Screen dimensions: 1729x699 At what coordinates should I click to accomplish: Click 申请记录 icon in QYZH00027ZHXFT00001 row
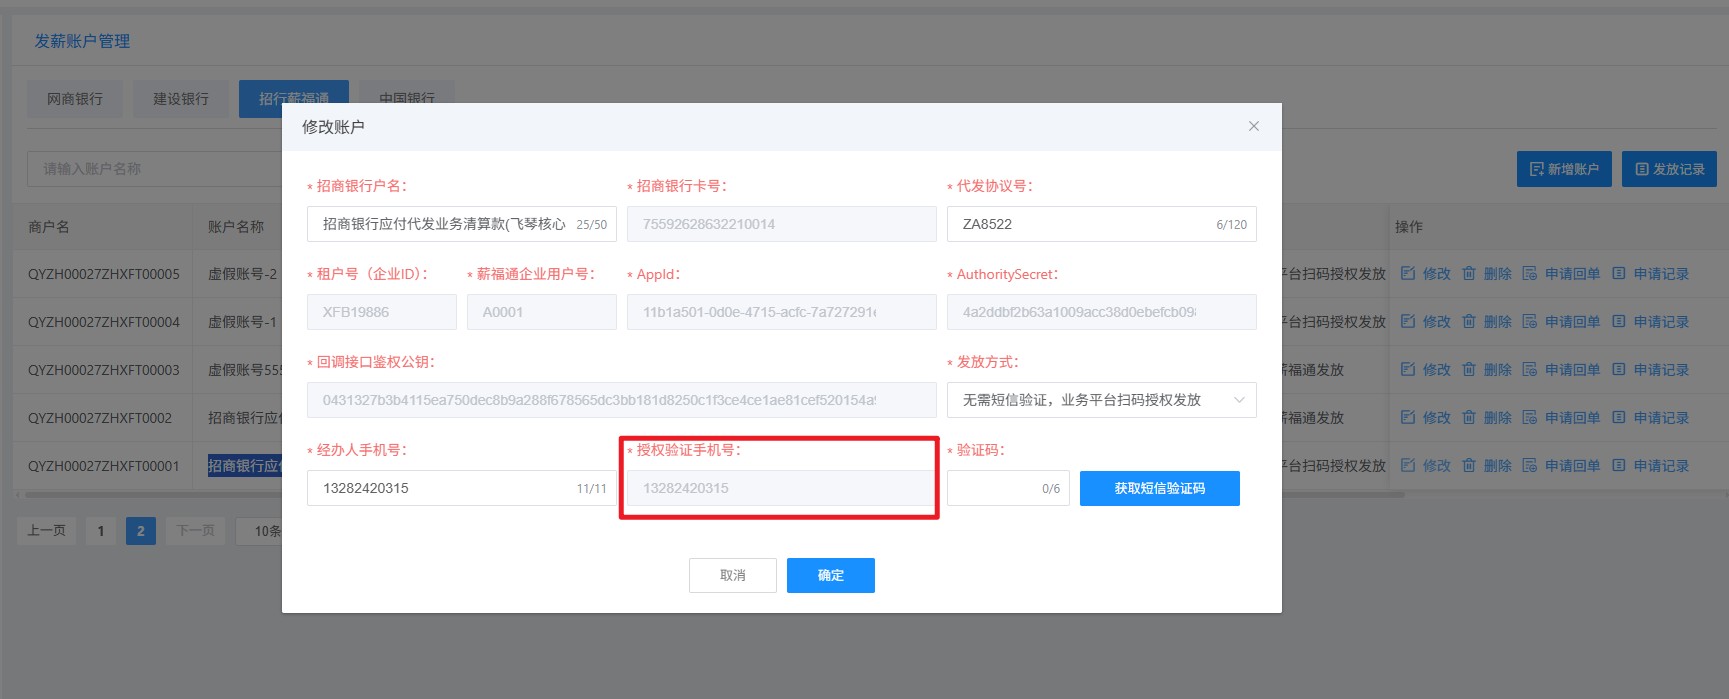1618,465
